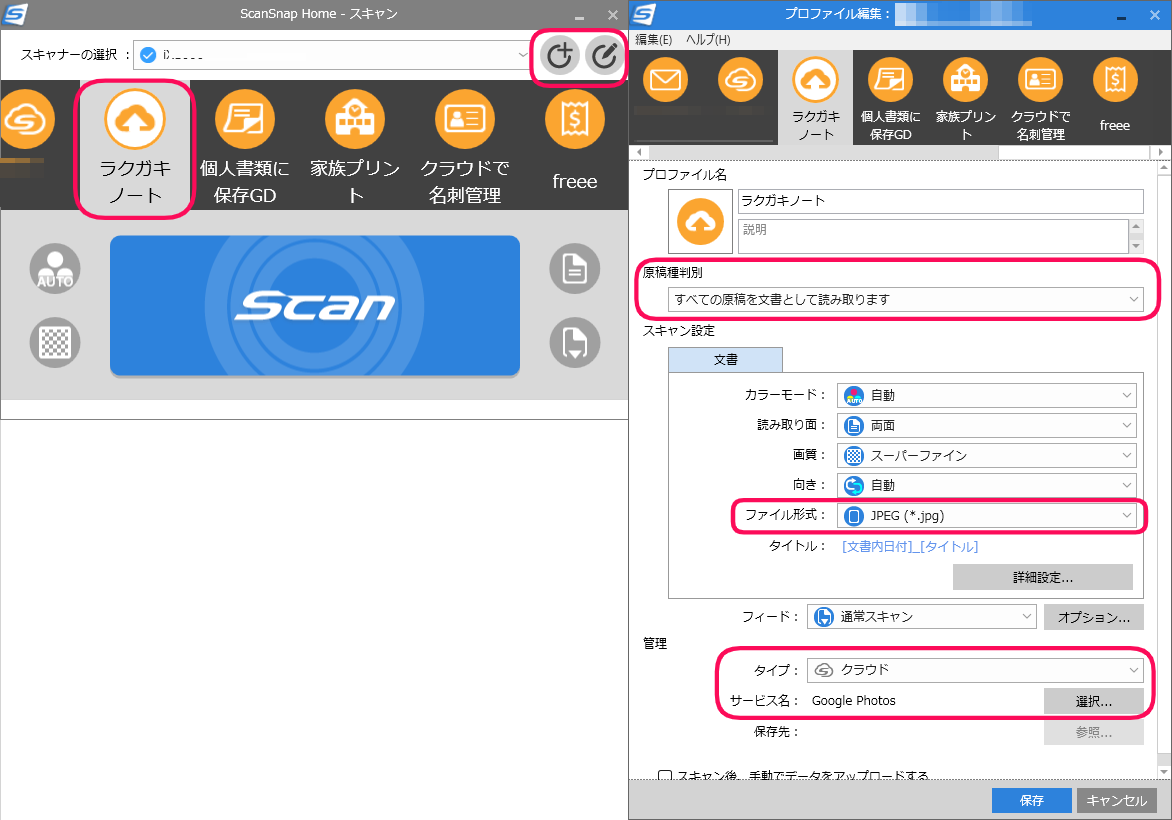This screenshot has width=1172, height=820.
Task: Open the 画質 dropdown set to スーパーファイン
Action: coord(987,455)
